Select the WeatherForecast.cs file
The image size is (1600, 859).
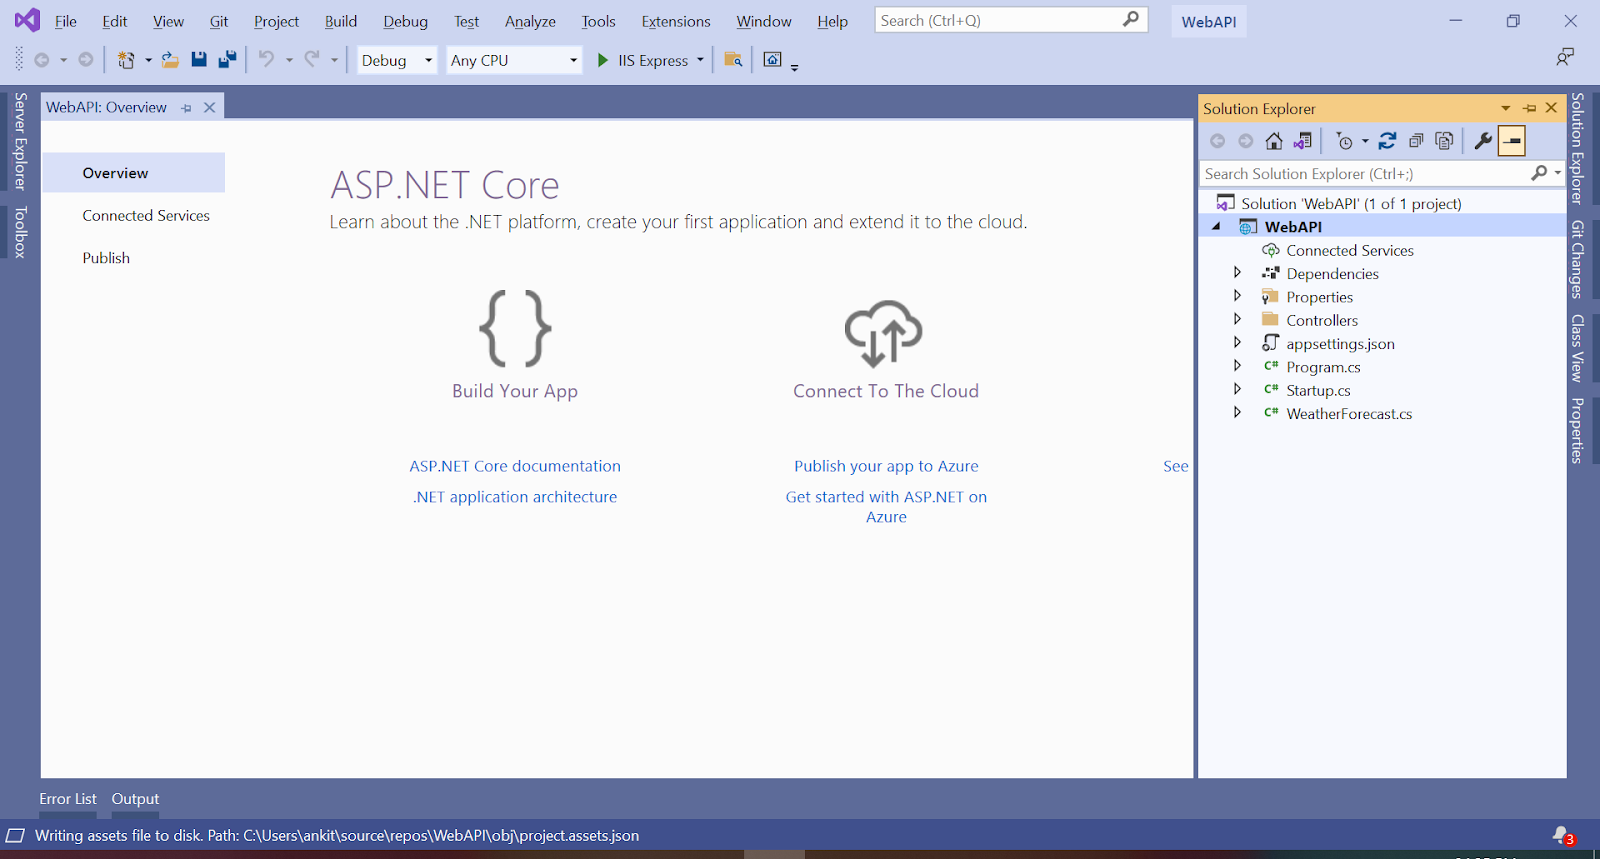[x=1349, y=414]
